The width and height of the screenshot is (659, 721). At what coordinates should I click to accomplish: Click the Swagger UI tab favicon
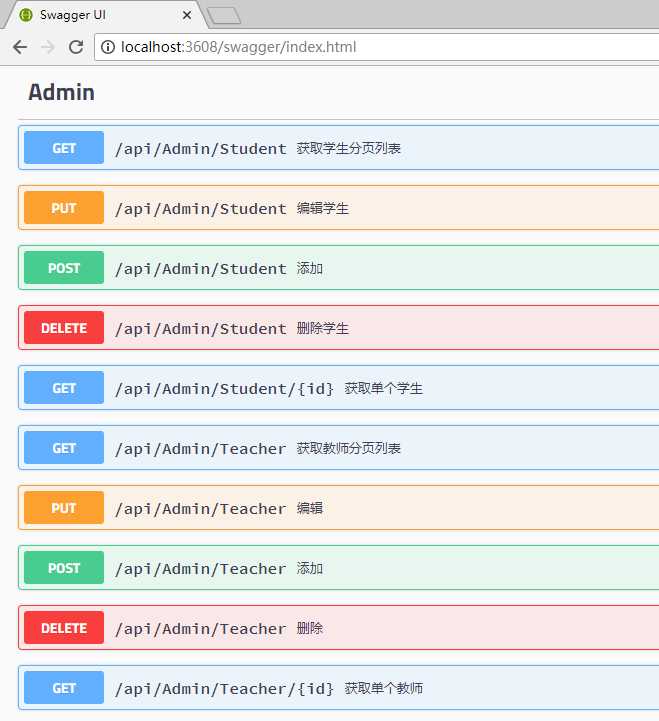click(26, 15)
